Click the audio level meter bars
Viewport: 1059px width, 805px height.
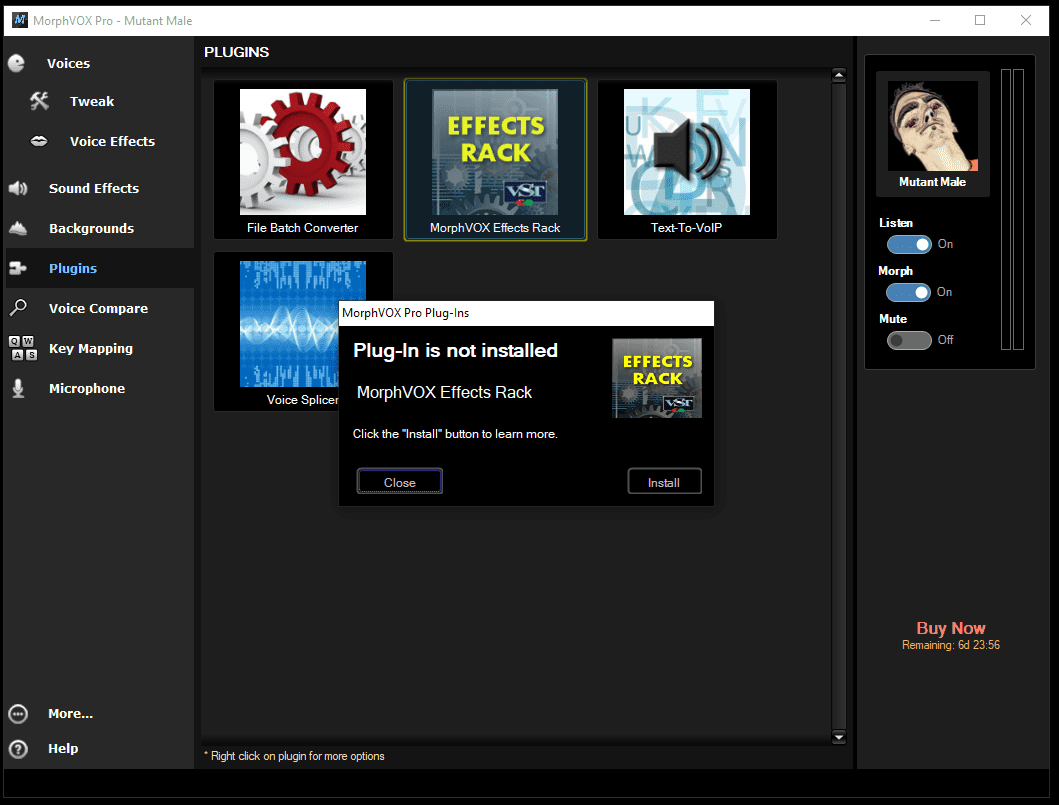(x=1012, y=209)
